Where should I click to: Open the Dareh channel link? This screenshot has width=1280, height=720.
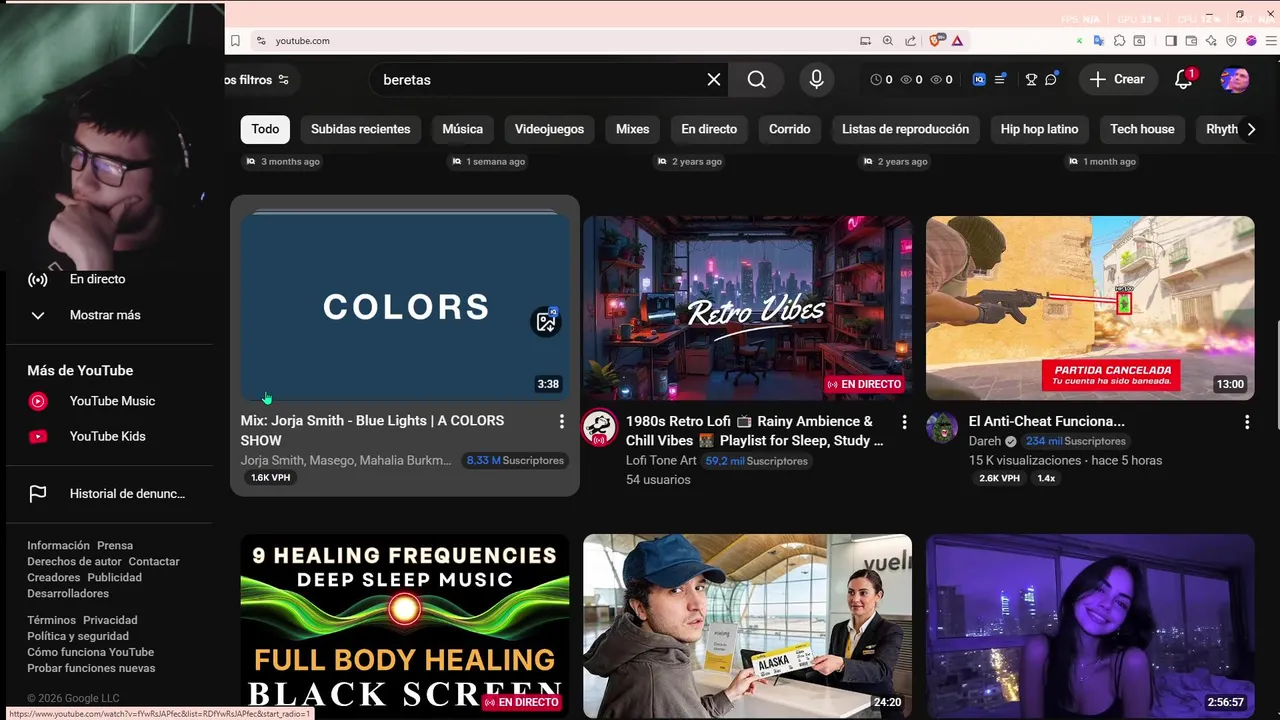point(985,441)
